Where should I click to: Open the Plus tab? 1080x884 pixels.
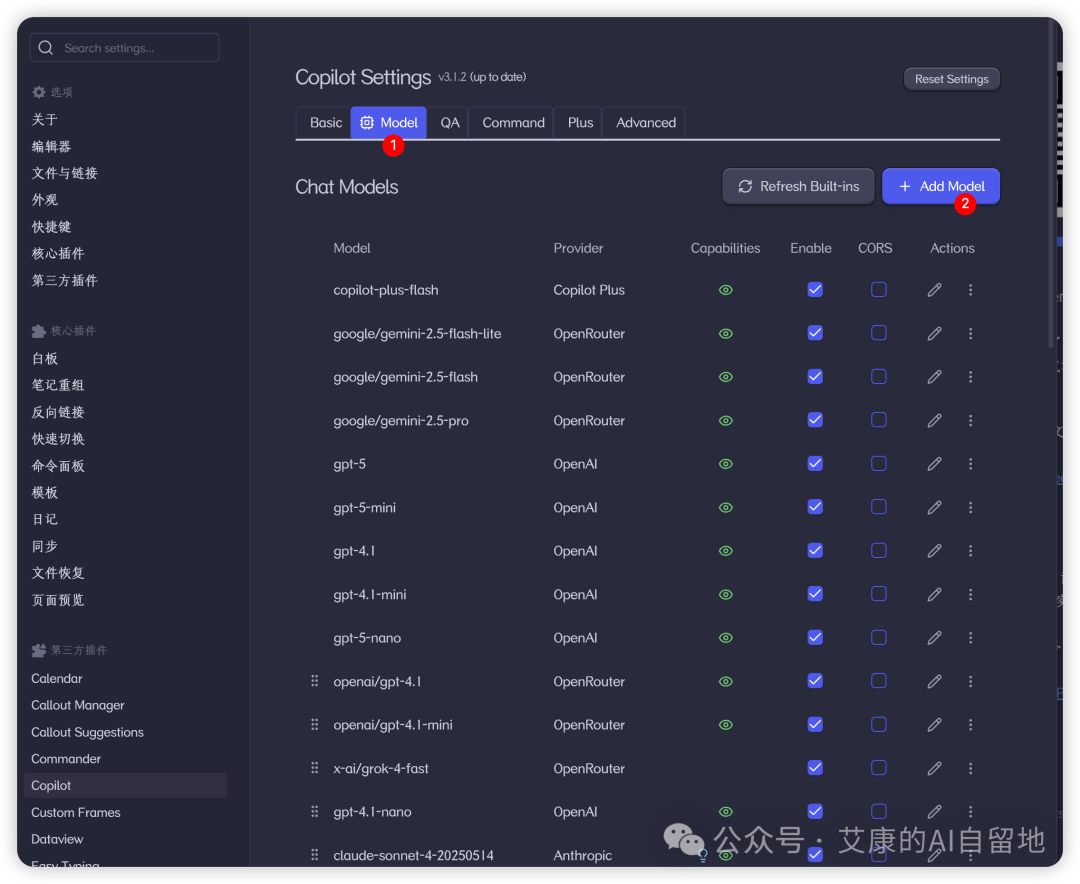[x=580, y=123]
